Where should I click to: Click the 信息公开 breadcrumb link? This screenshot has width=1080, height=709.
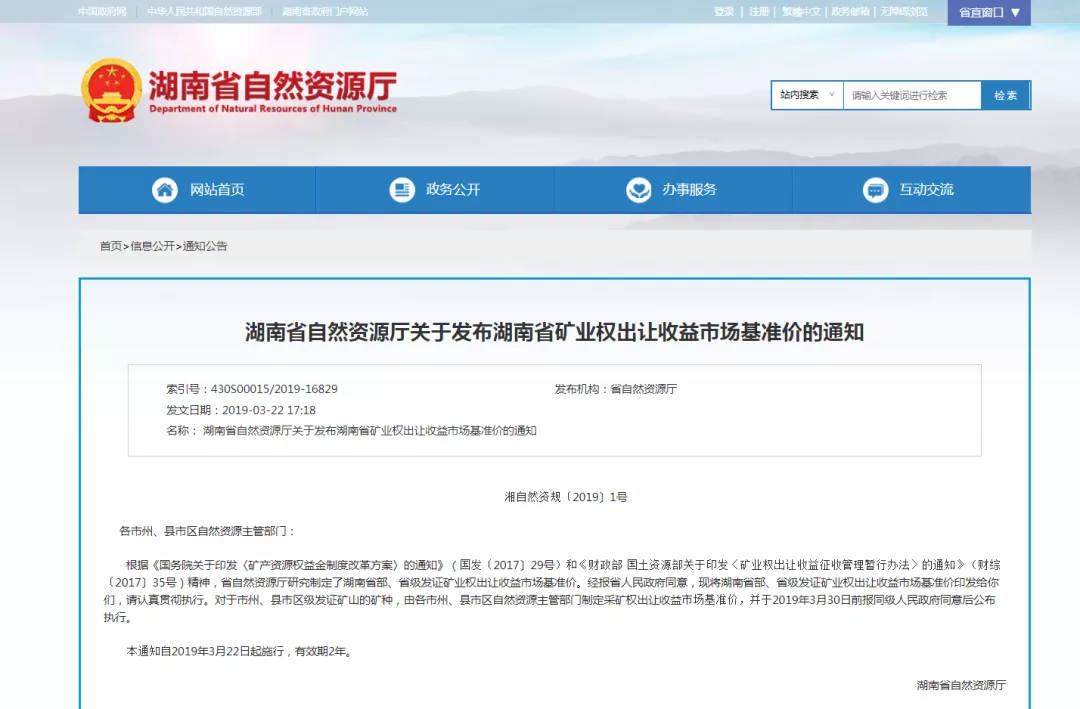tap(153, 246)
